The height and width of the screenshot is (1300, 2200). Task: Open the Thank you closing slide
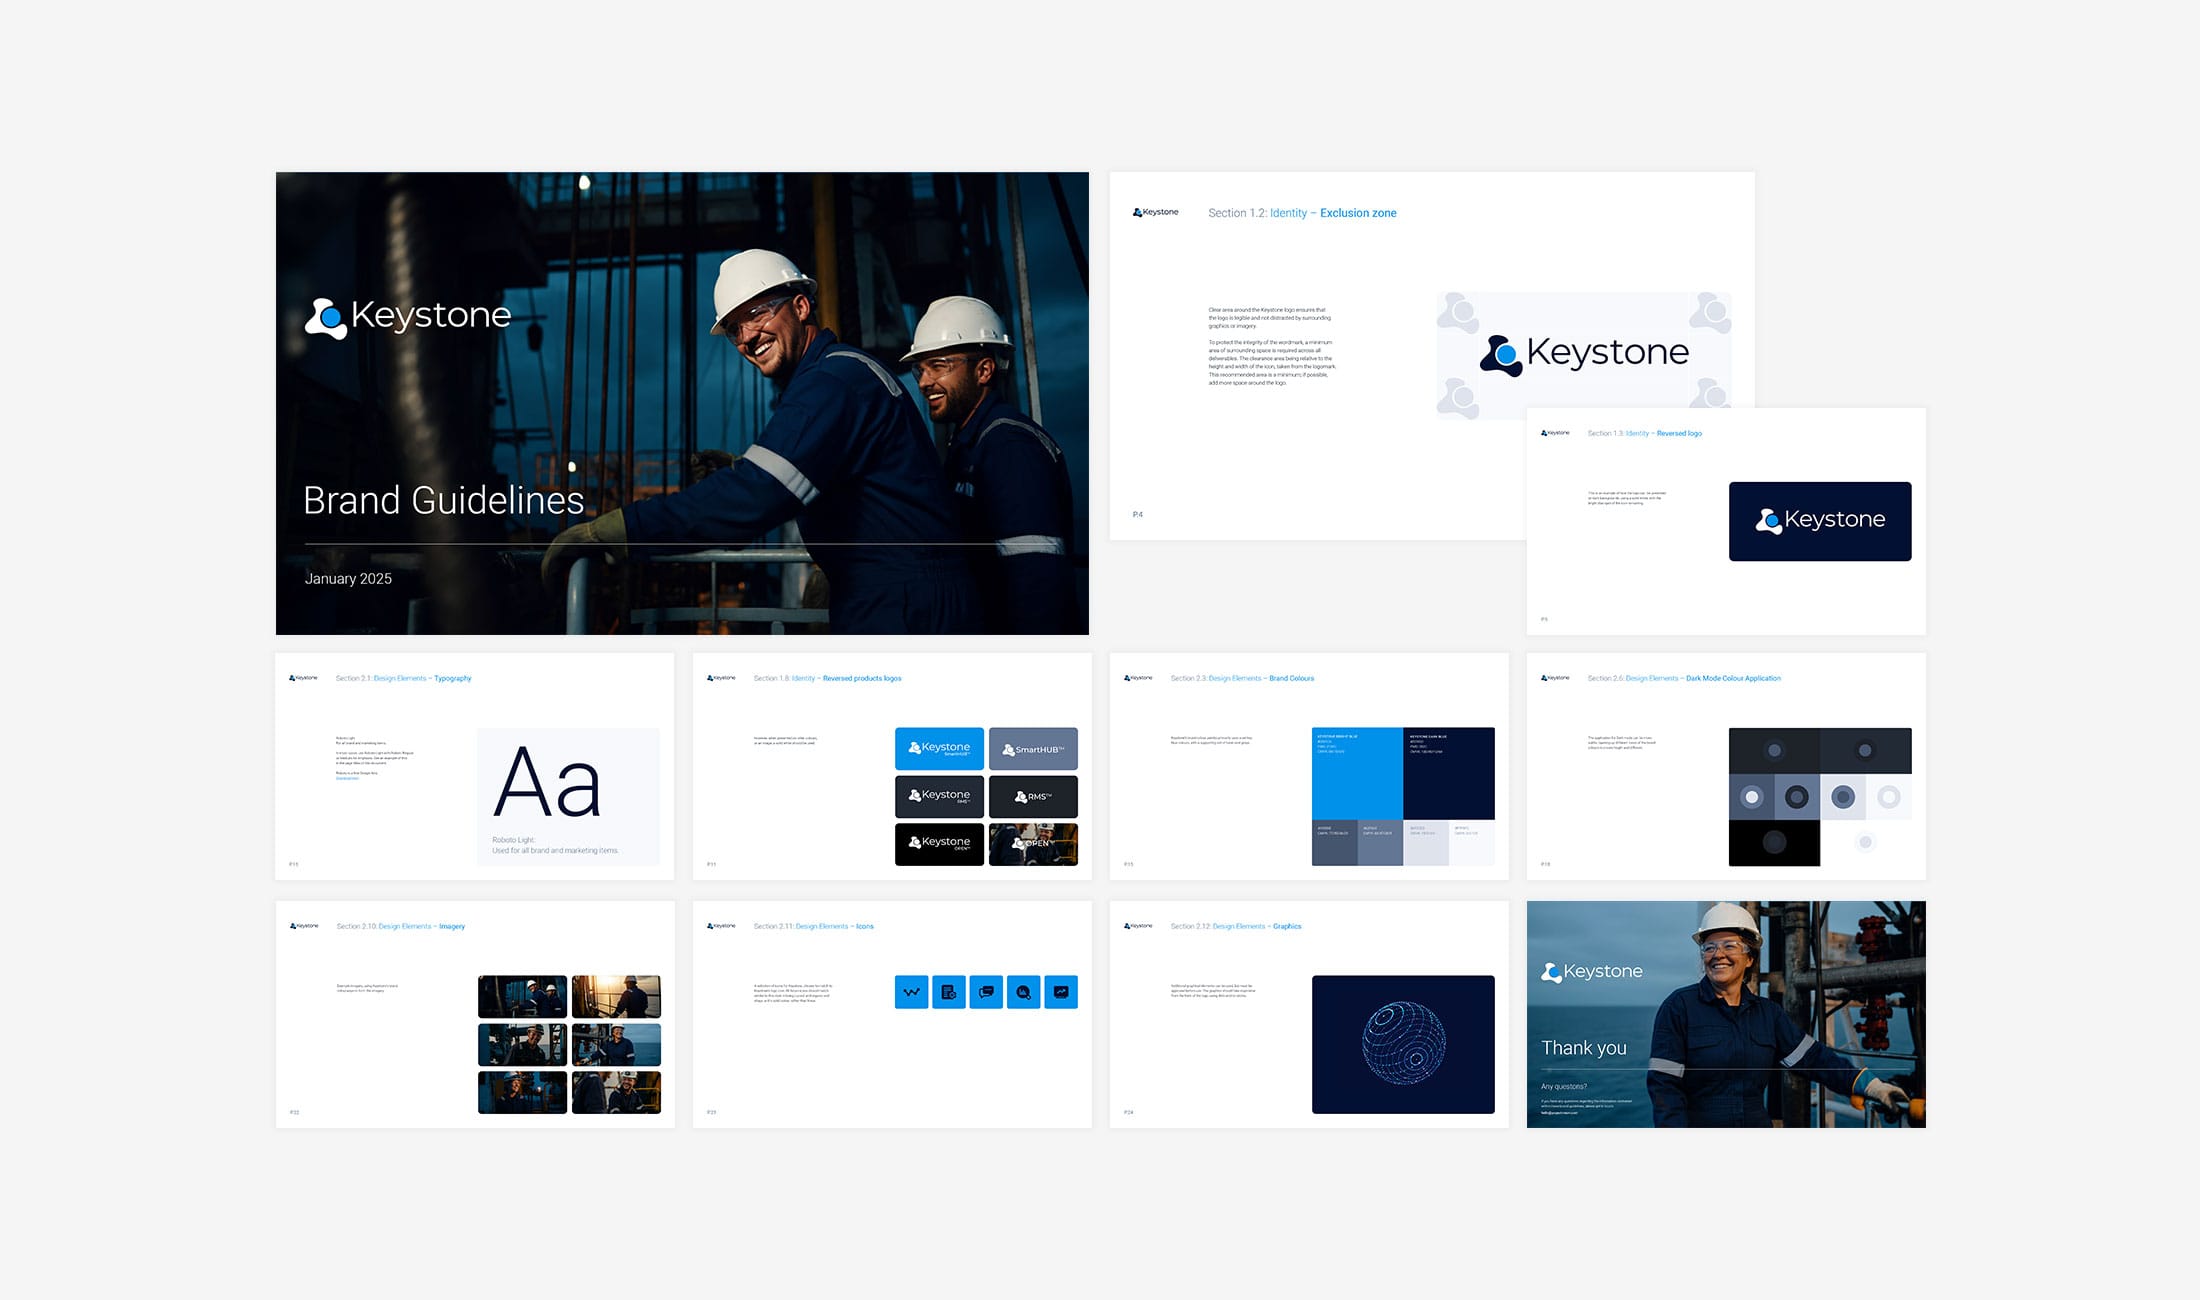coord(1725,1014)
